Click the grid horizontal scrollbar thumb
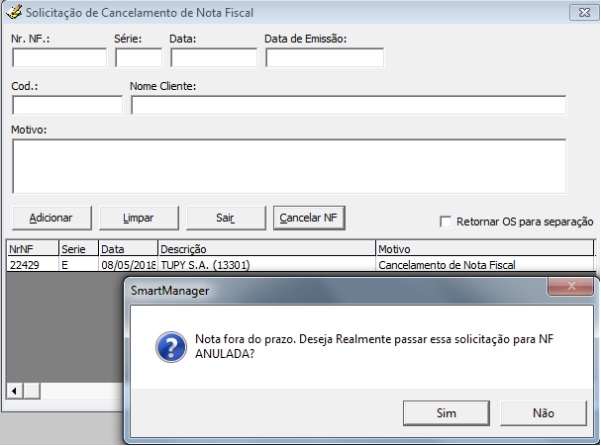Image resolution: width=601 pixels, height=446 pixels. [32, 391]
